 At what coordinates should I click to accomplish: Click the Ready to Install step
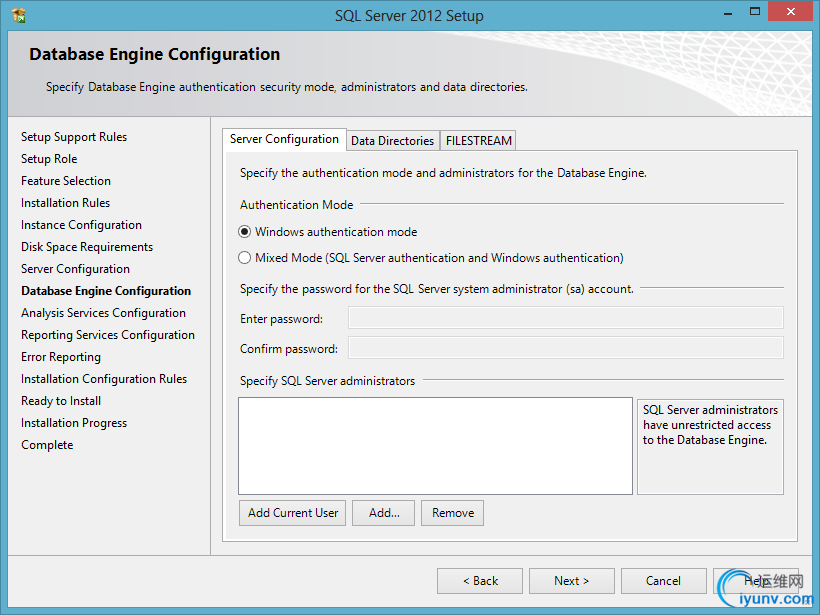pos(61,401)
